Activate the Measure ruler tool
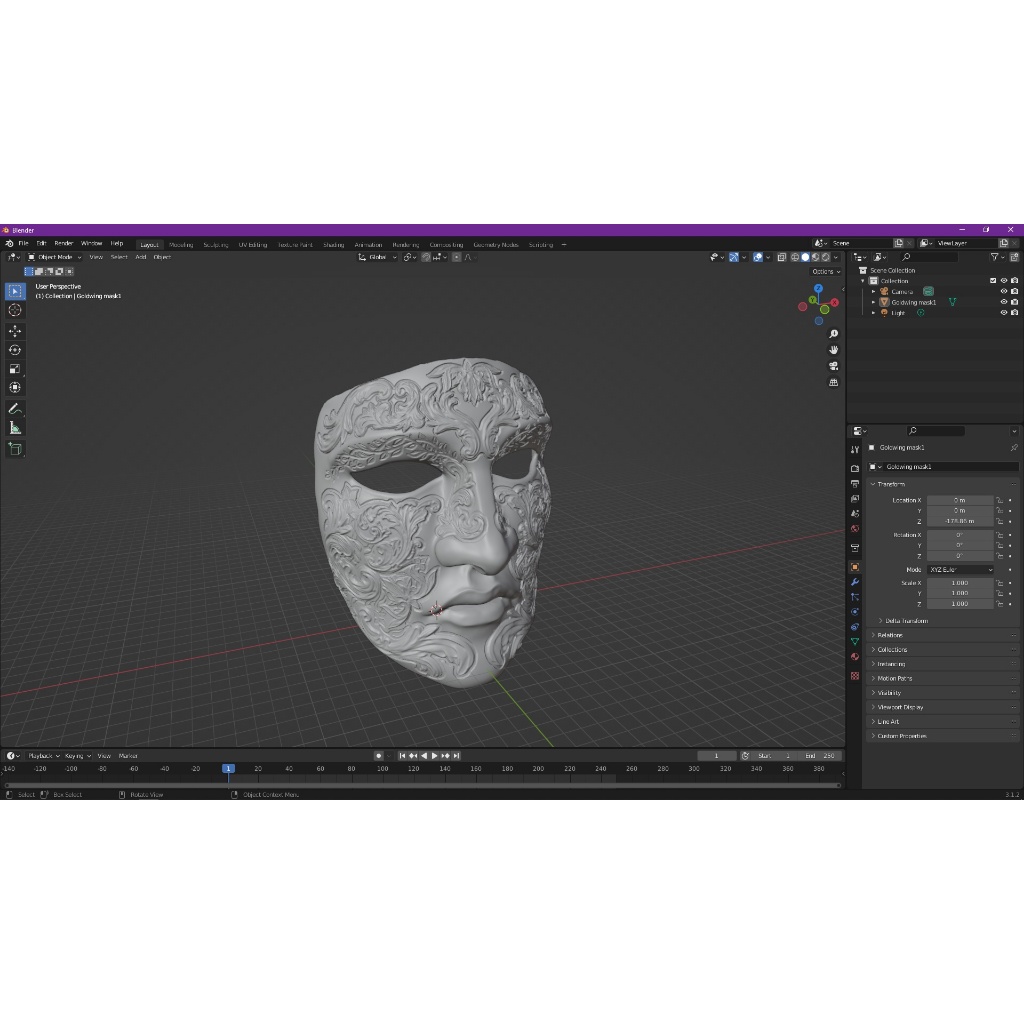The height and width of the screenshot is (1024, 1024). (15, 428)
